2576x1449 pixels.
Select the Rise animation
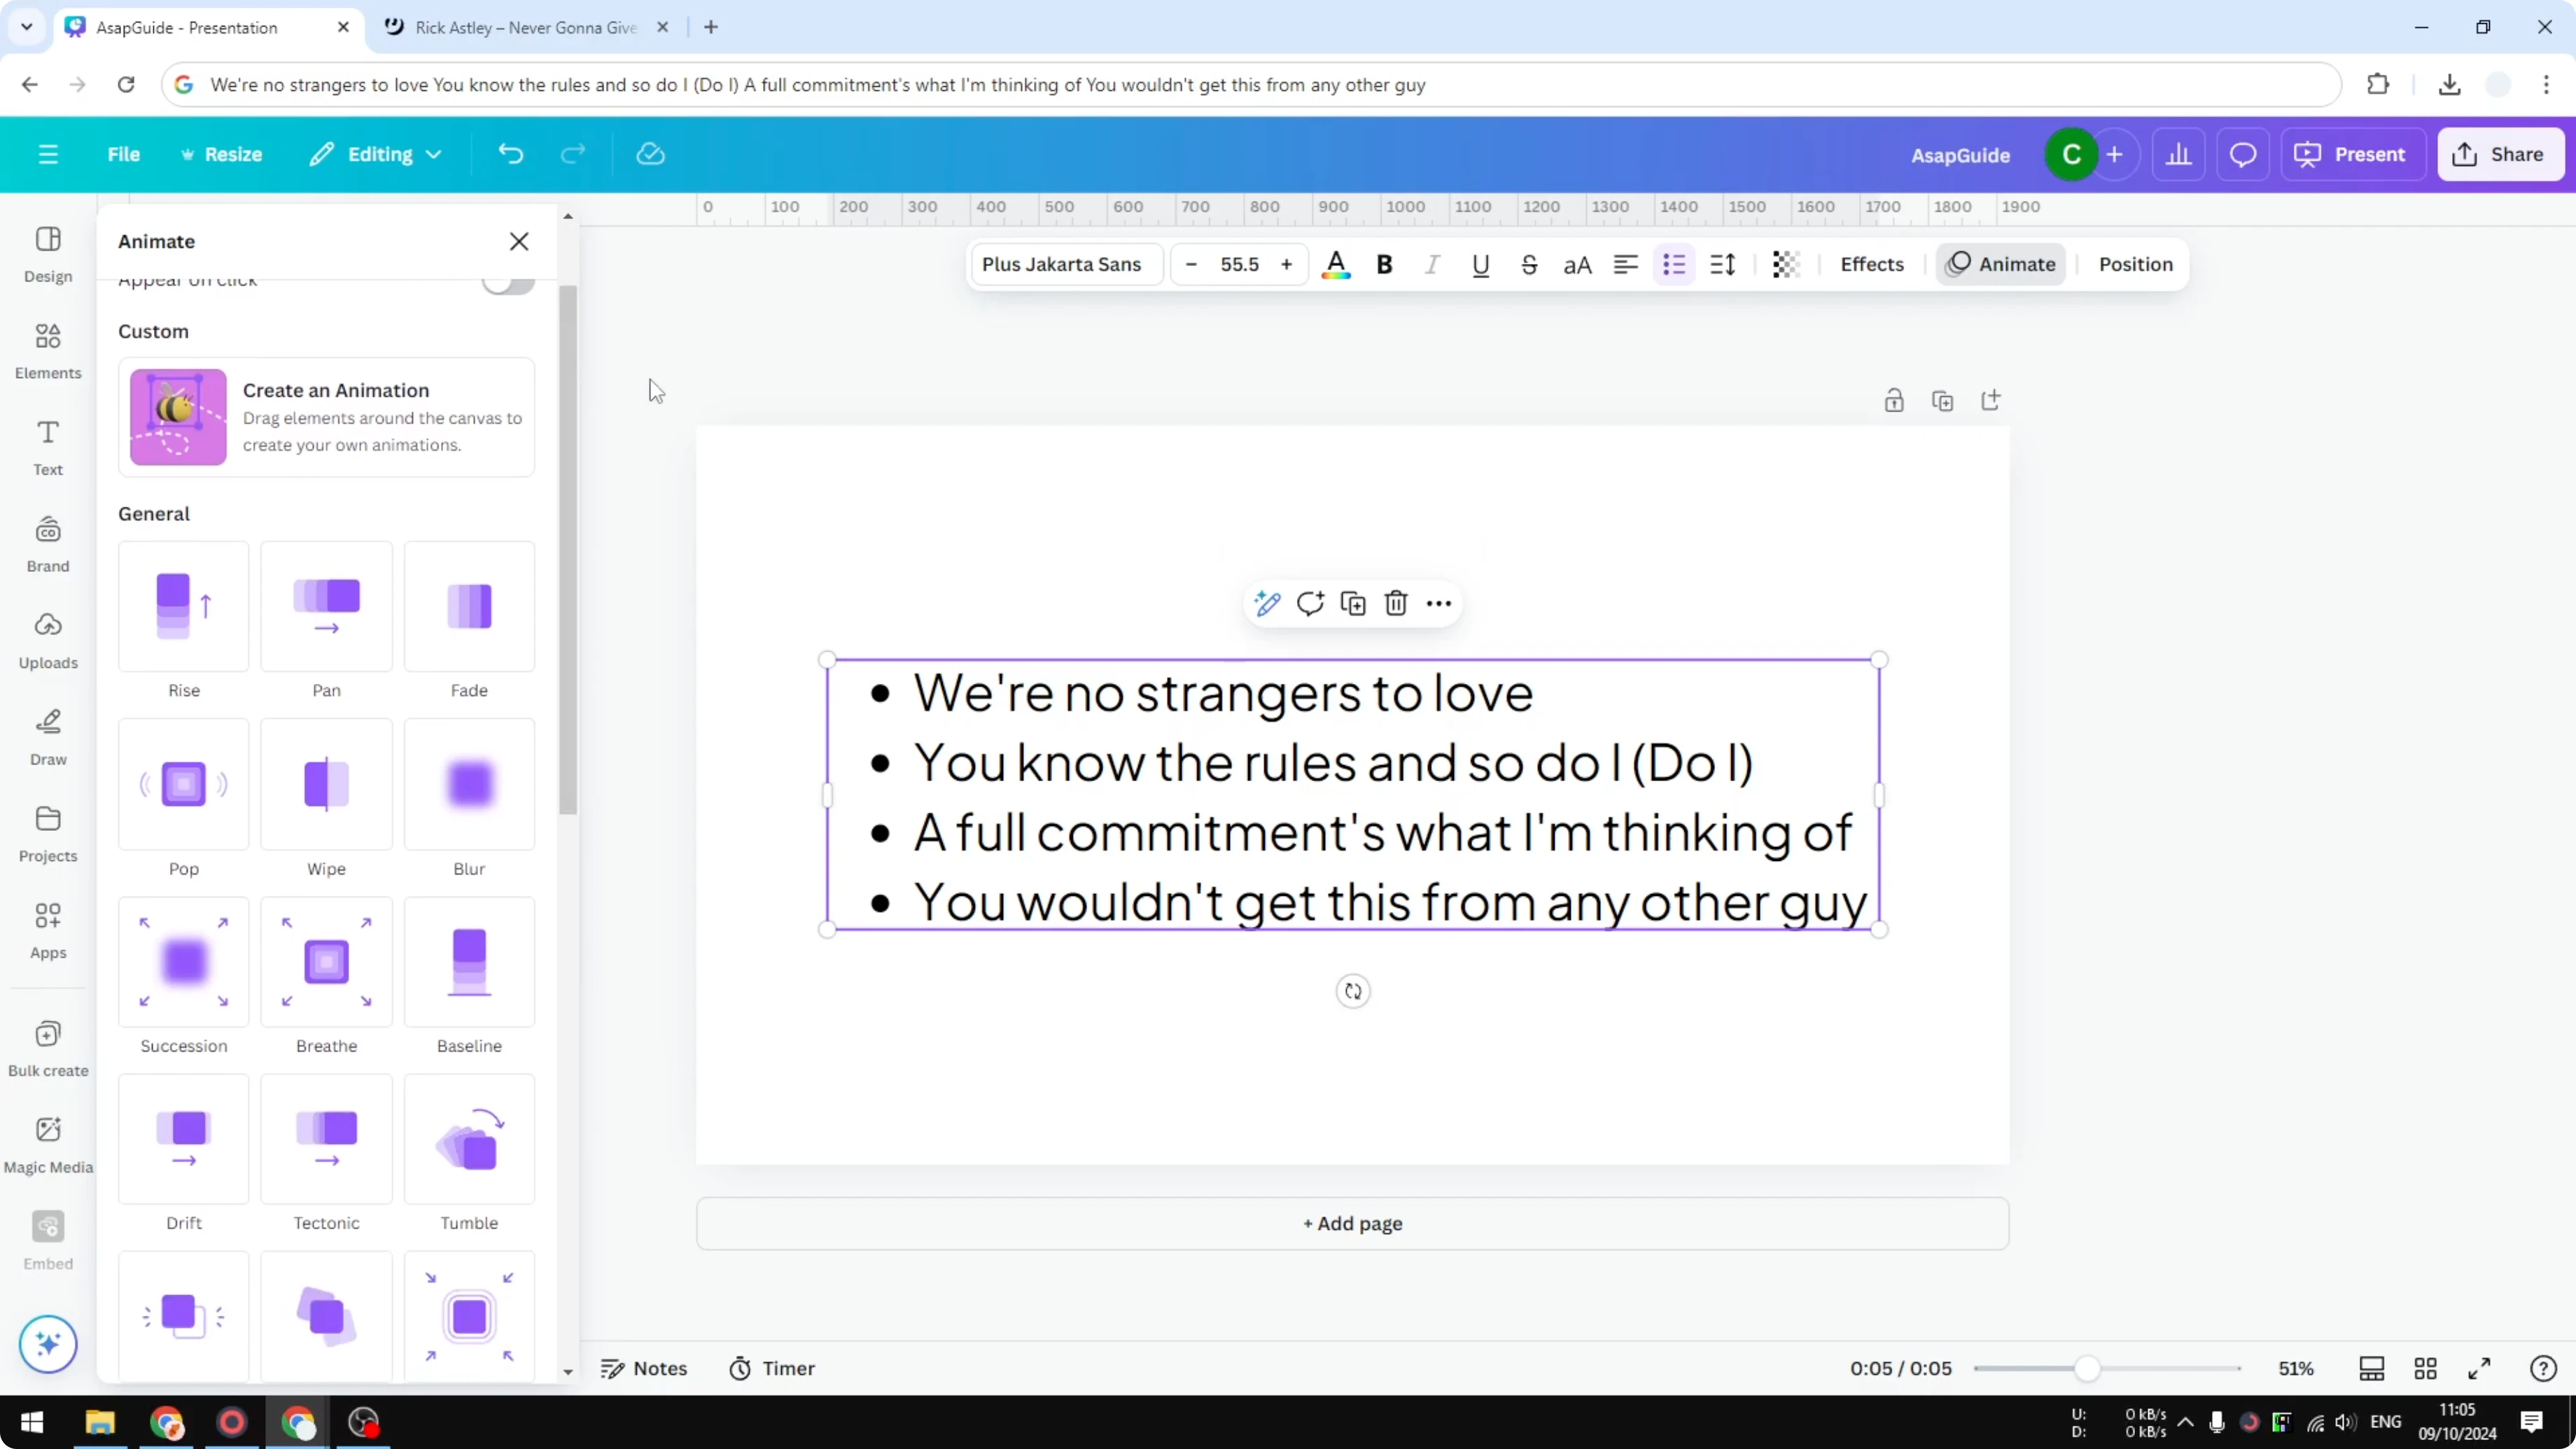184,606
